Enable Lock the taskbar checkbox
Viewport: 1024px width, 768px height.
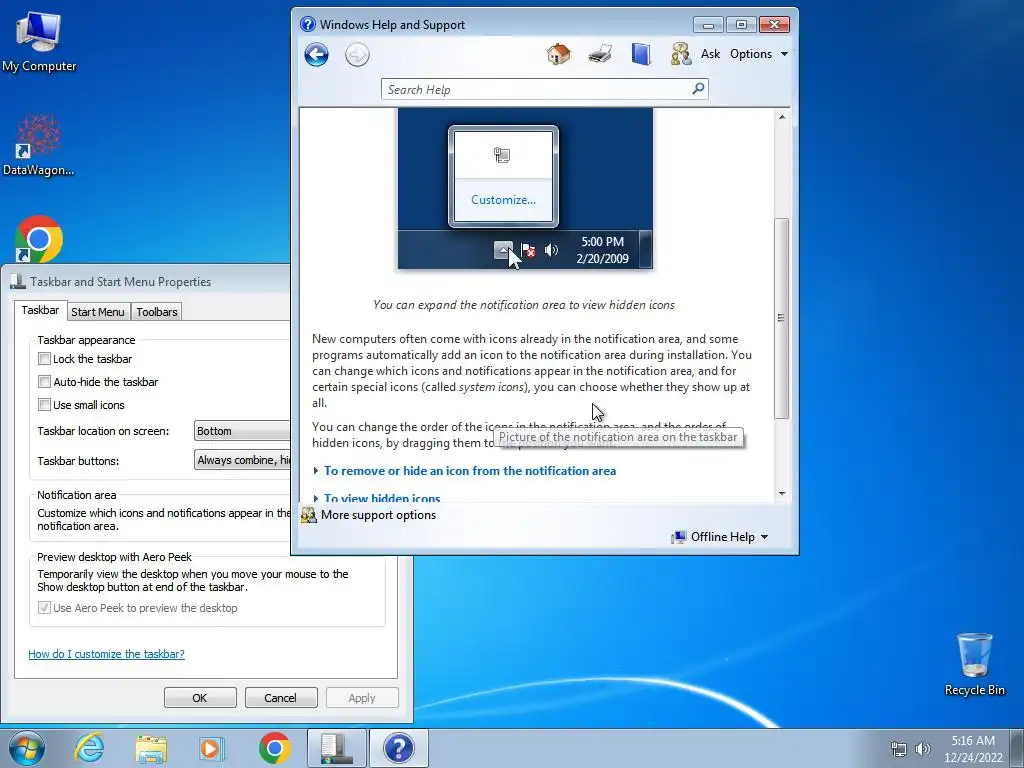pos(44,359)
